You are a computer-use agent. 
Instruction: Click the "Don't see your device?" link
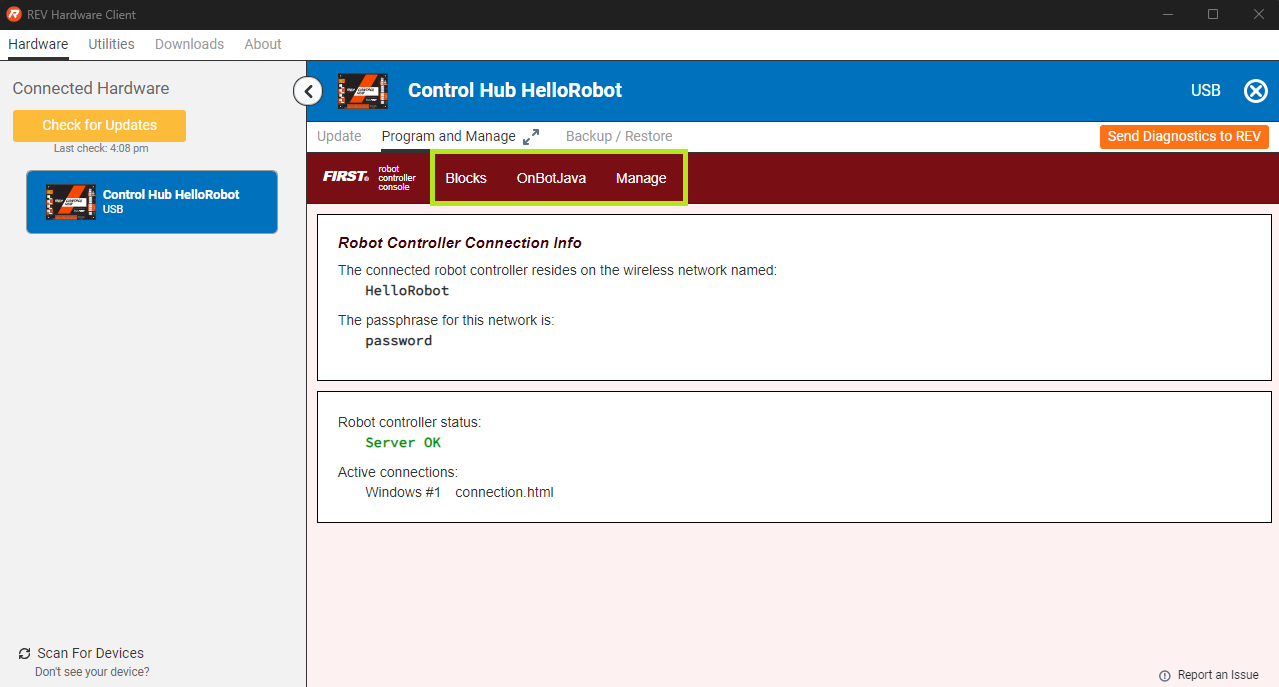tap(92, 672)
